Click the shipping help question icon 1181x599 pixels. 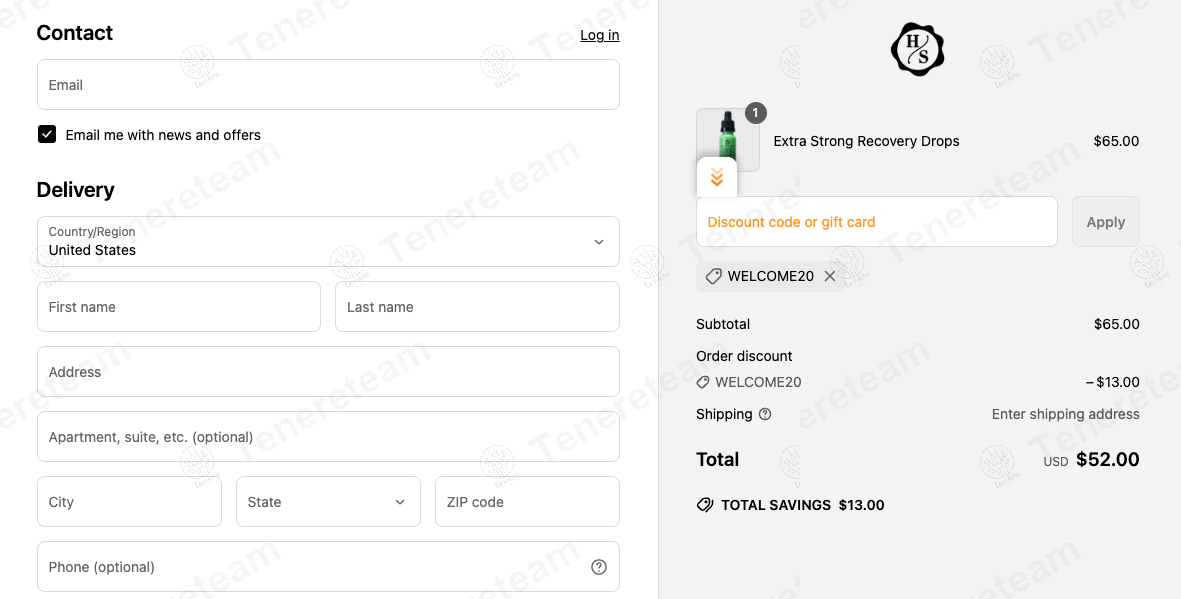click(764, 414)
